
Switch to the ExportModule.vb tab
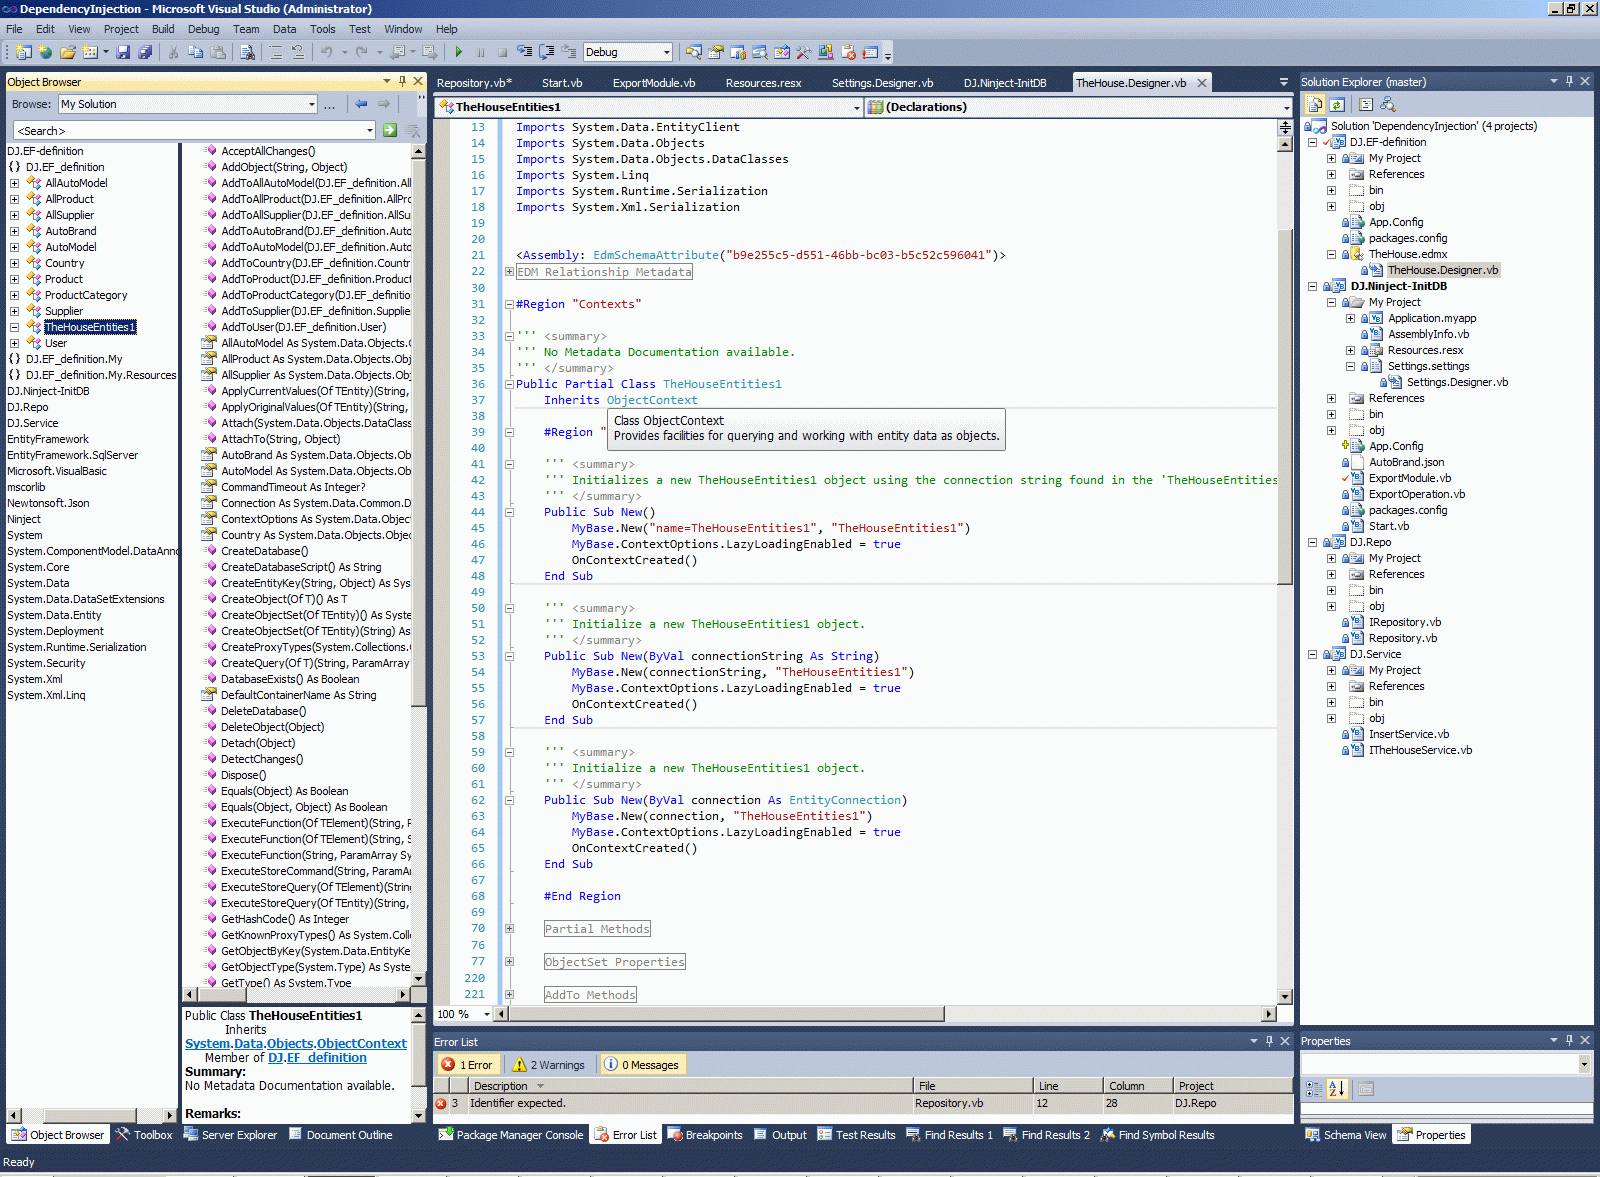(x=653, y=83)
